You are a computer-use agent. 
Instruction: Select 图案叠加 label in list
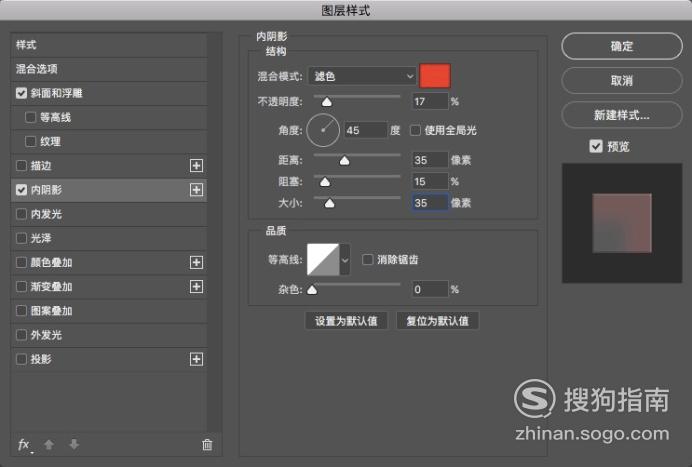[51, 311]
